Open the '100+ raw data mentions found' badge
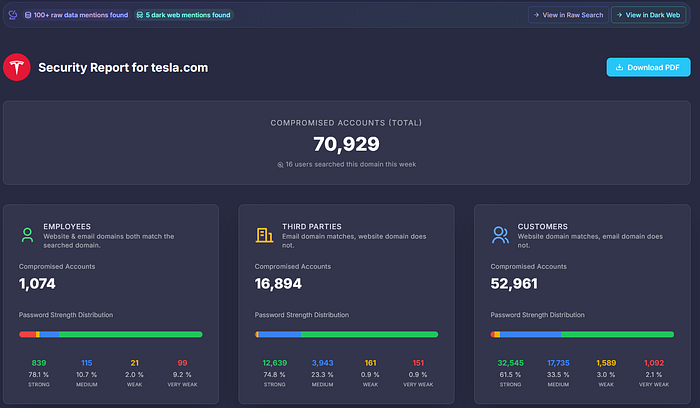 pyautogui.click(x=76, y=15)
